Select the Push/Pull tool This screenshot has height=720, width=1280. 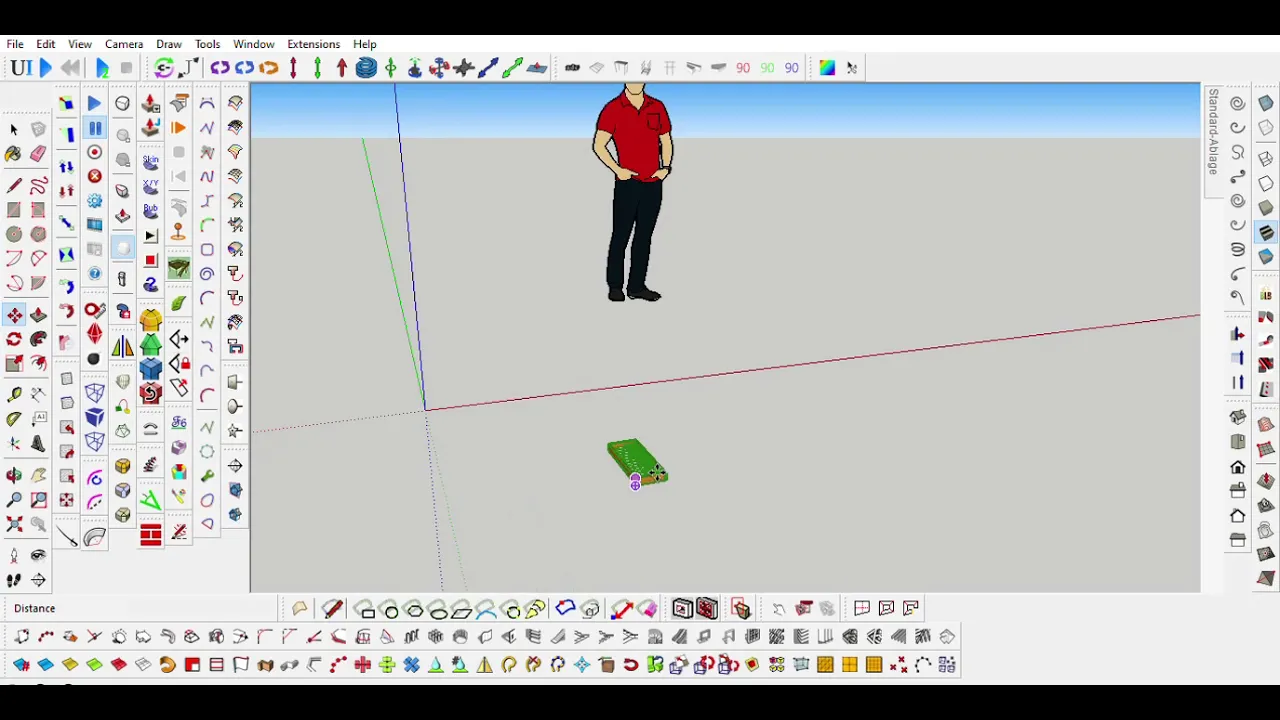(x=38, y=315)
